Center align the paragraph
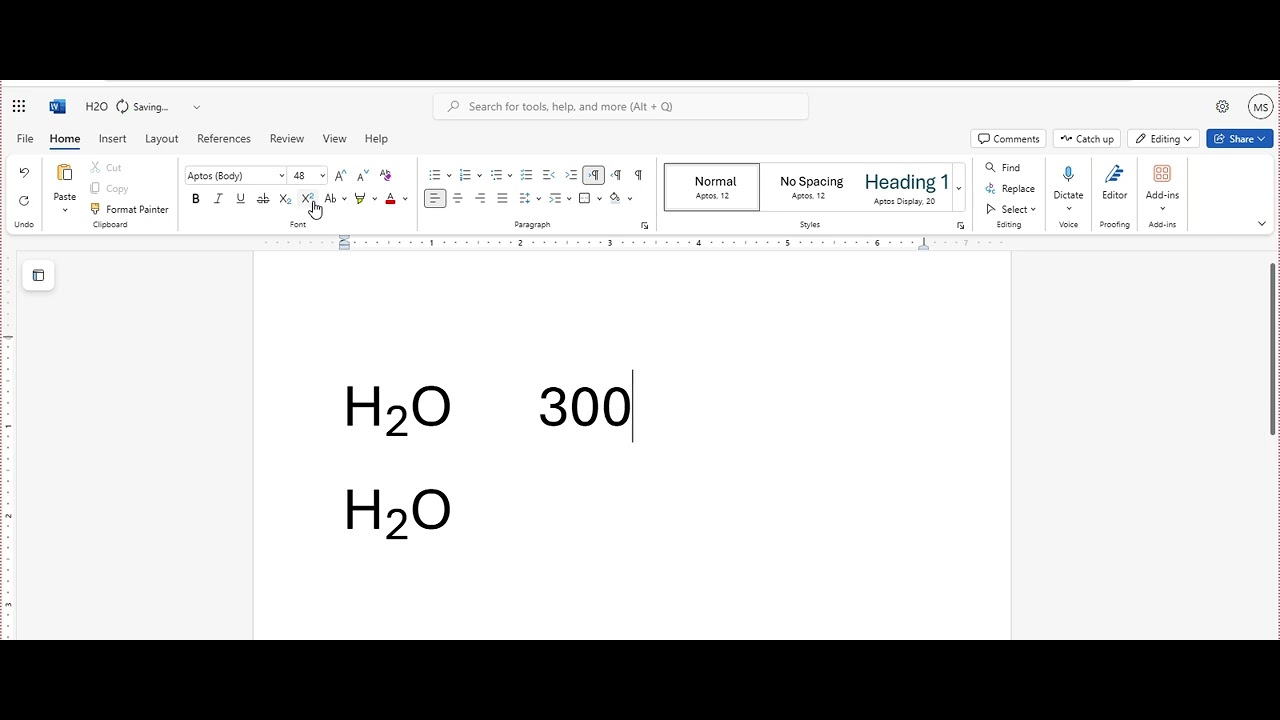Viewport: 1280px width, 720px height. click(457, 198)
